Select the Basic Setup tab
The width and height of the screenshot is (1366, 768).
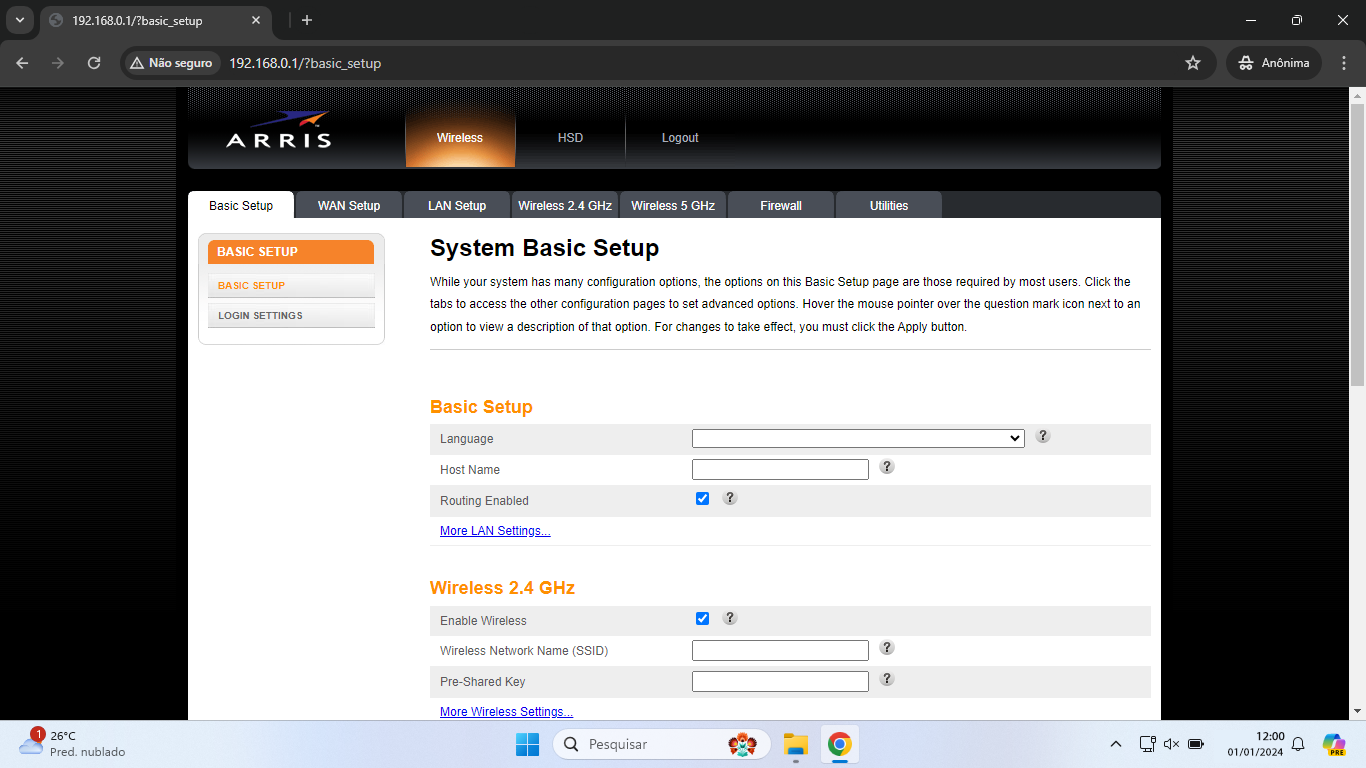click(241, 205)
